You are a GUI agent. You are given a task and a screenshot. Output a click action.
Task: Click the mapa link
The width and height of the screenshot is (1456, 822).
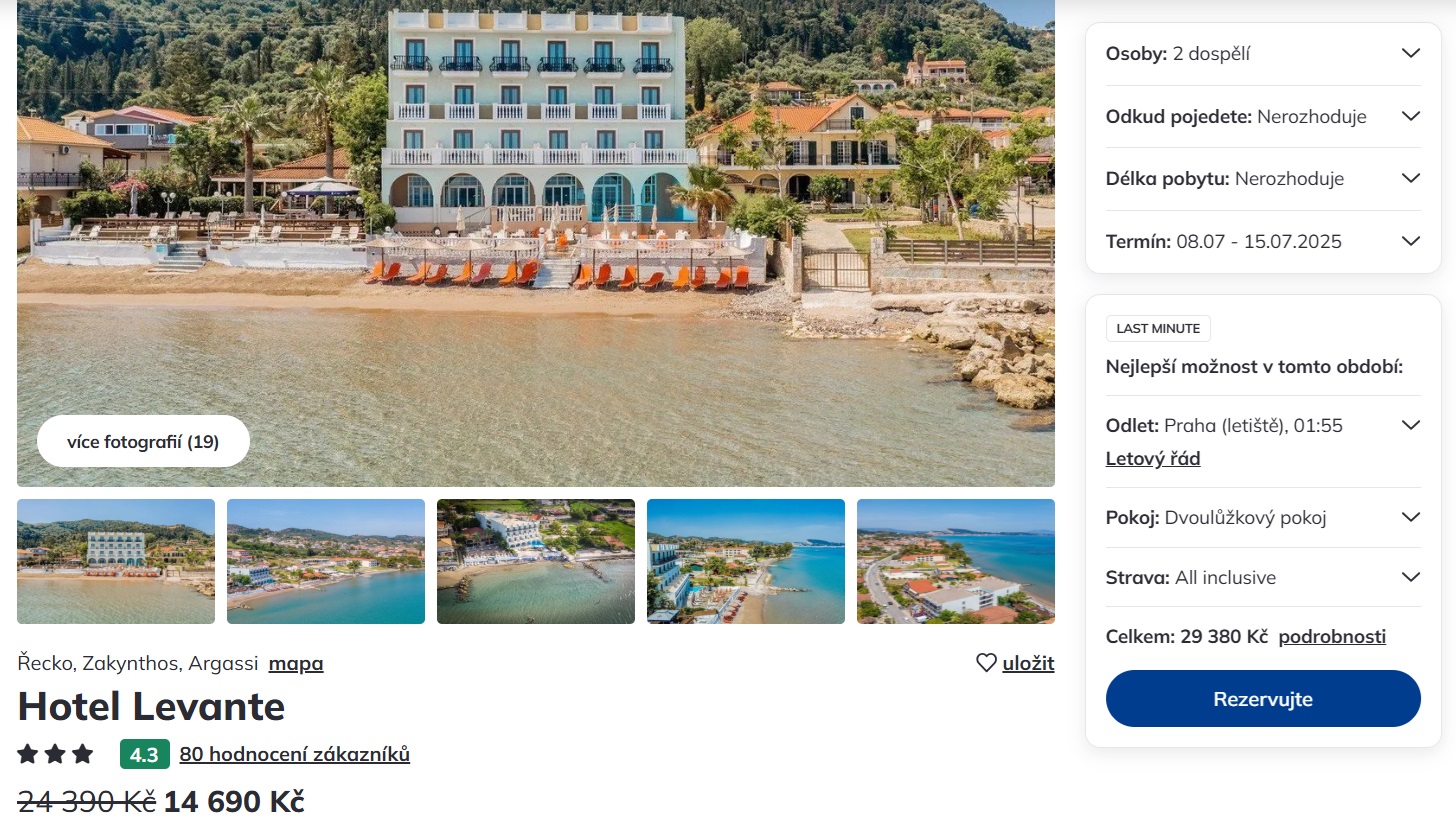[296, 663]
